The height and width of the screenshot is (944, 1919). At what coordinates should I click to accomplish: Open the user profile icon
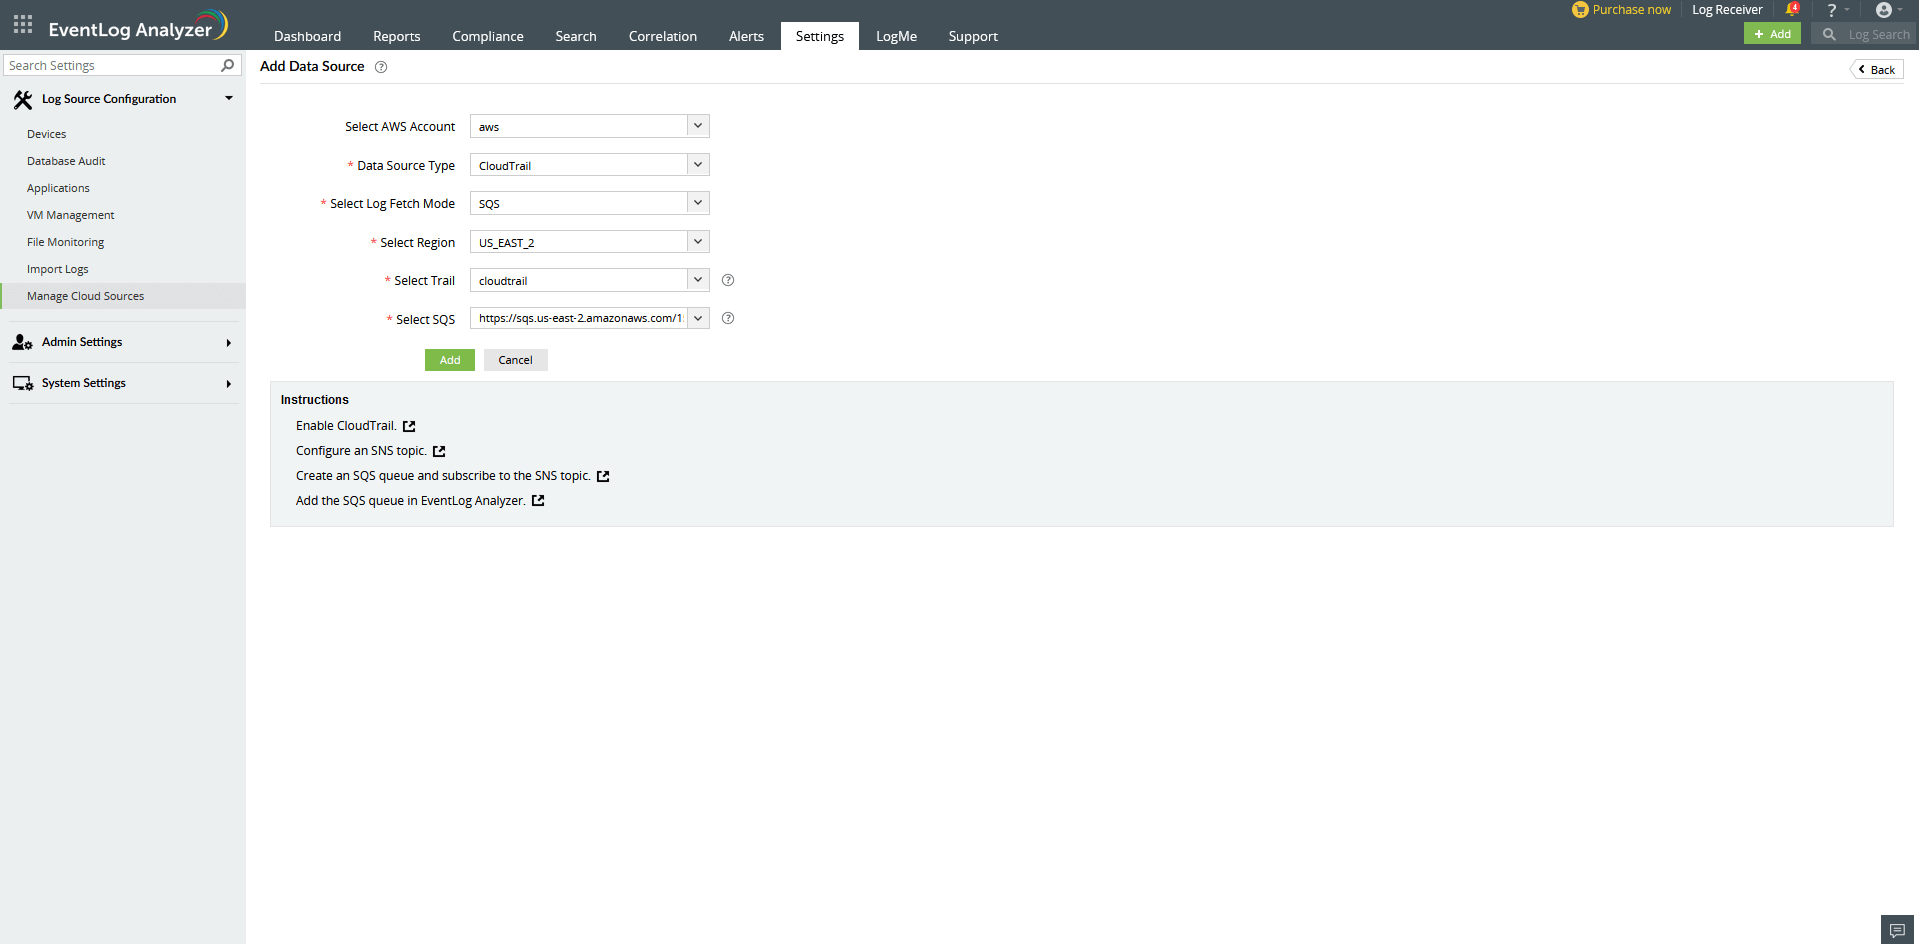(x=1884, y=10)
